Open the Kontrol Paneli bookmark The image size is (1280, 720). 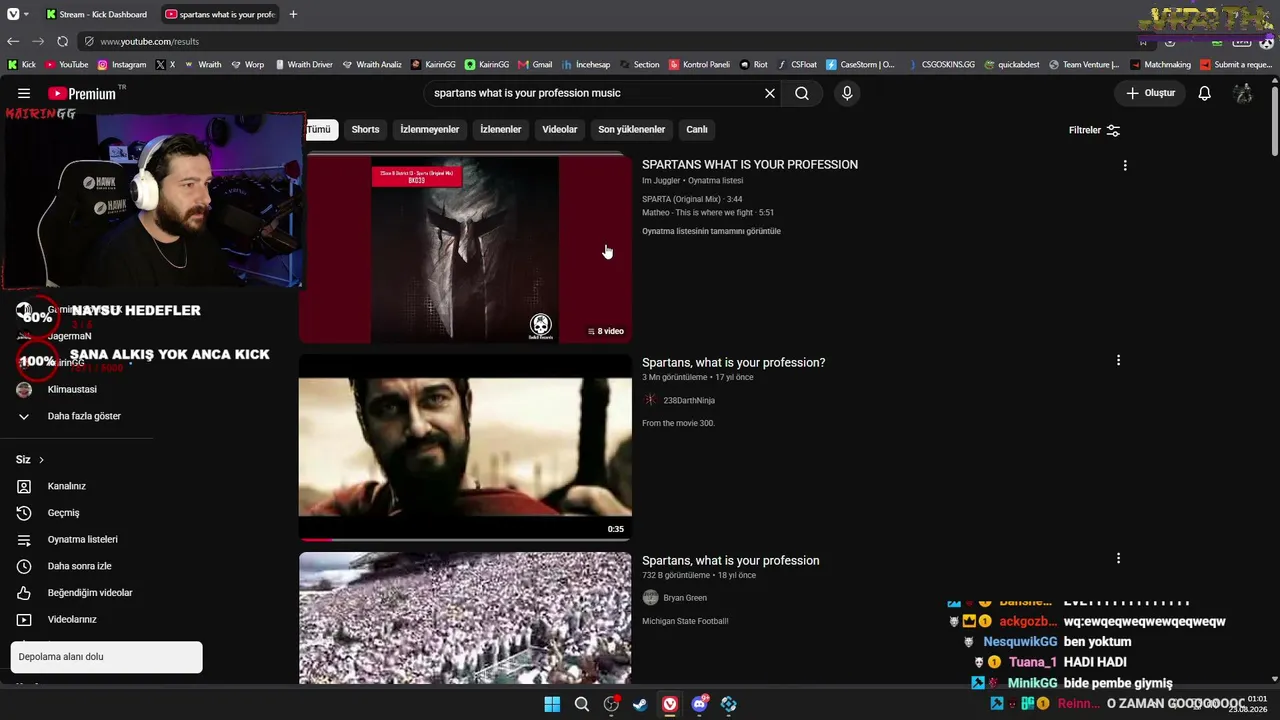699,64
